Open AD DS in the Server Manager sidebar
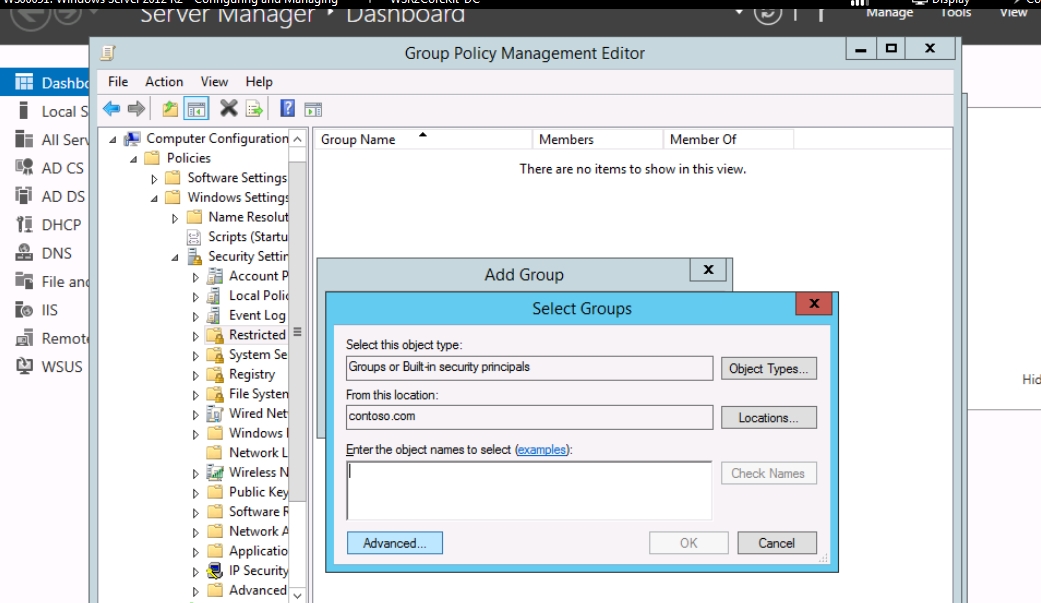The height and width of the screenshot is (603, 1041). pyautogui.click(x=52, y=197)
